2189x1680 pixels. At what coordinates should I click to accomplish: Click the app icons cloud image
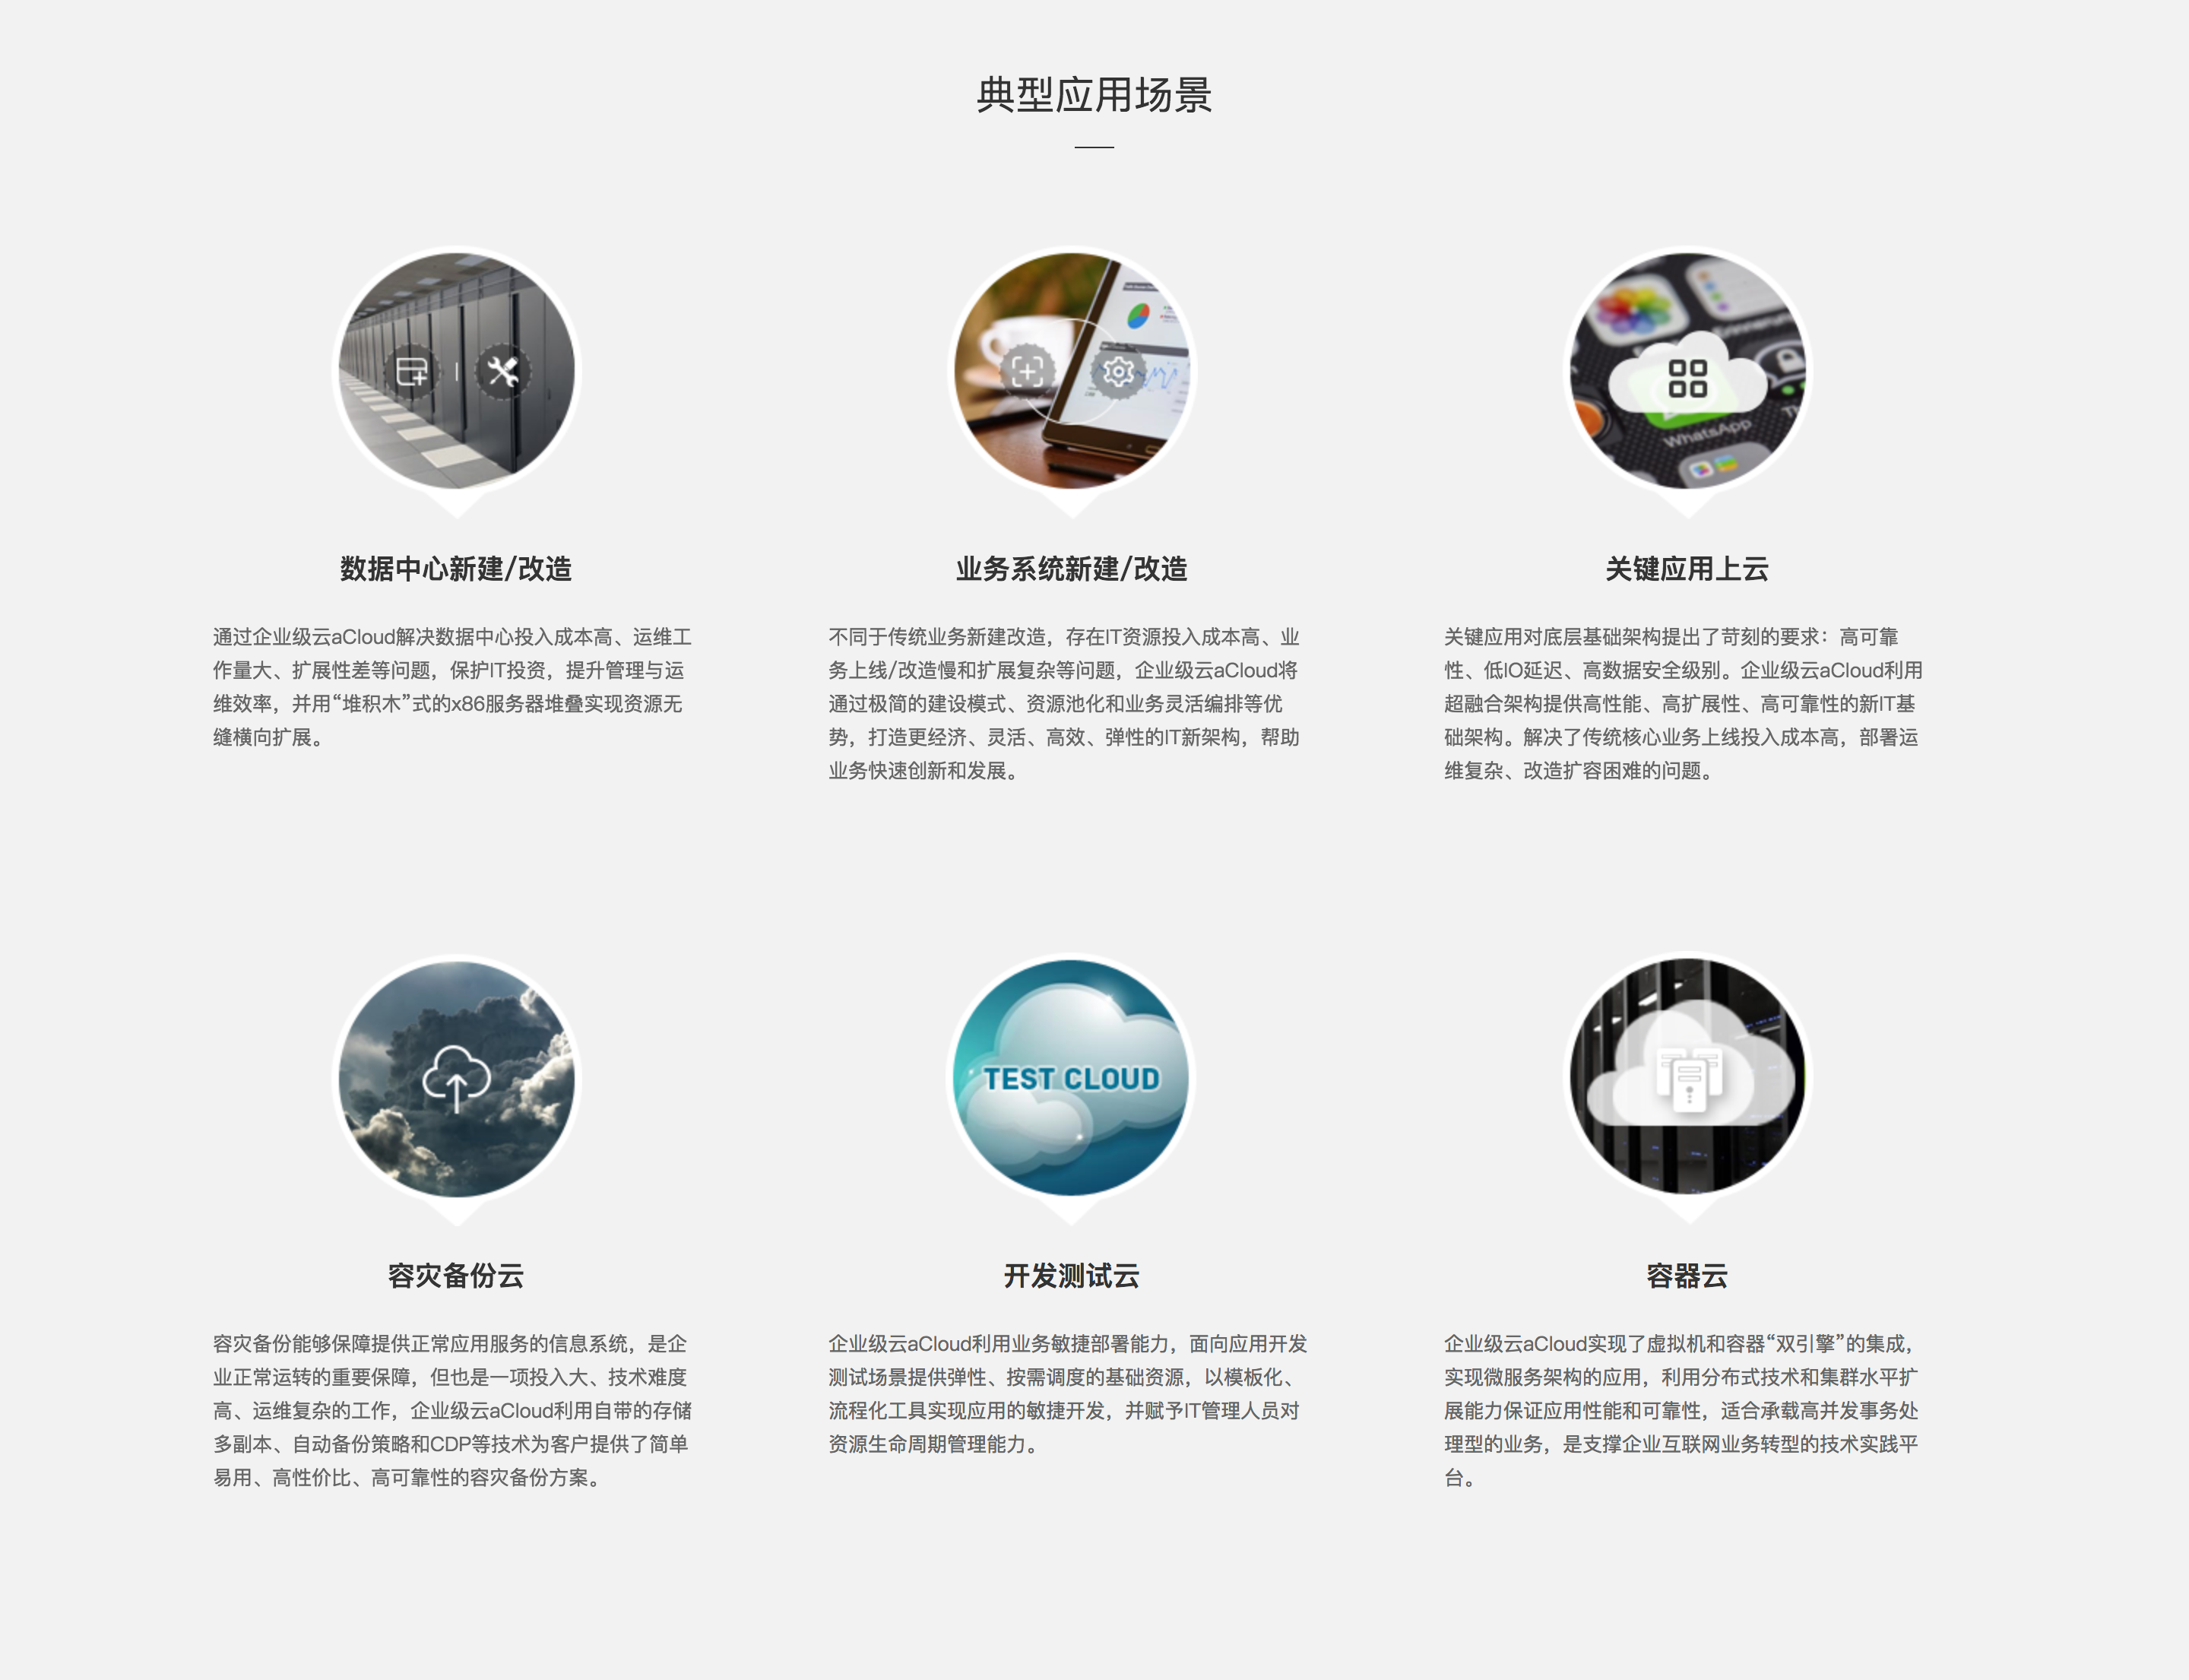point(1688,371)
